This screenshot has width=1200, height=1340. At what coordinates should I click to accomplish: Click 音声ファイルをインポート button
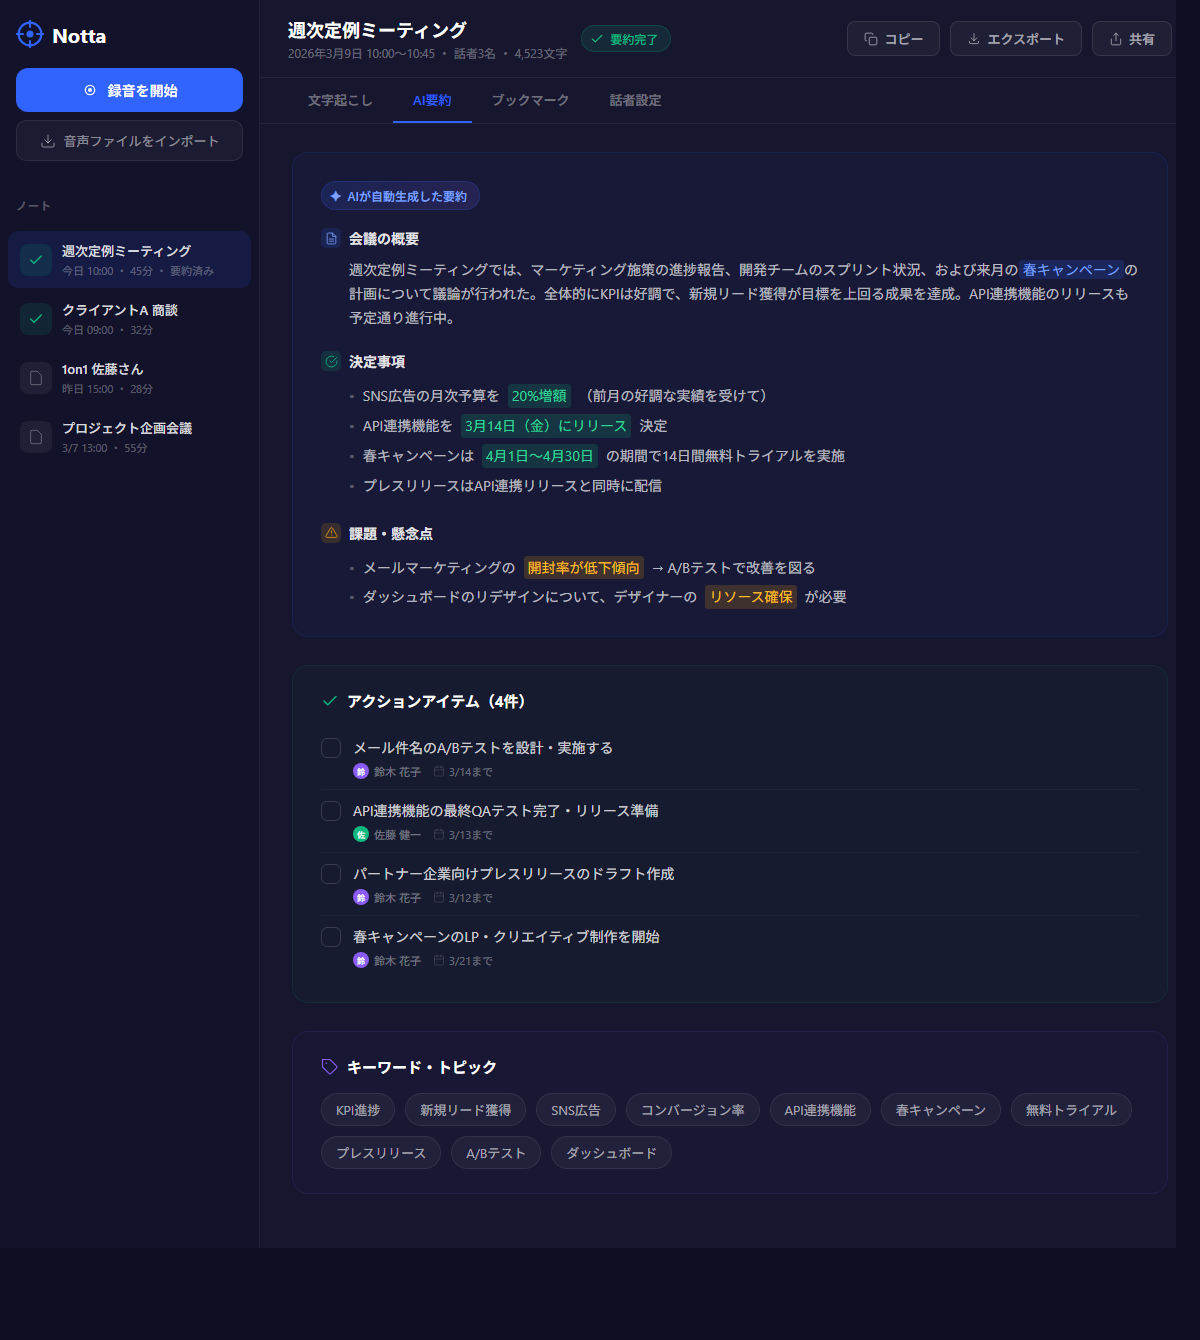[129, 141]
